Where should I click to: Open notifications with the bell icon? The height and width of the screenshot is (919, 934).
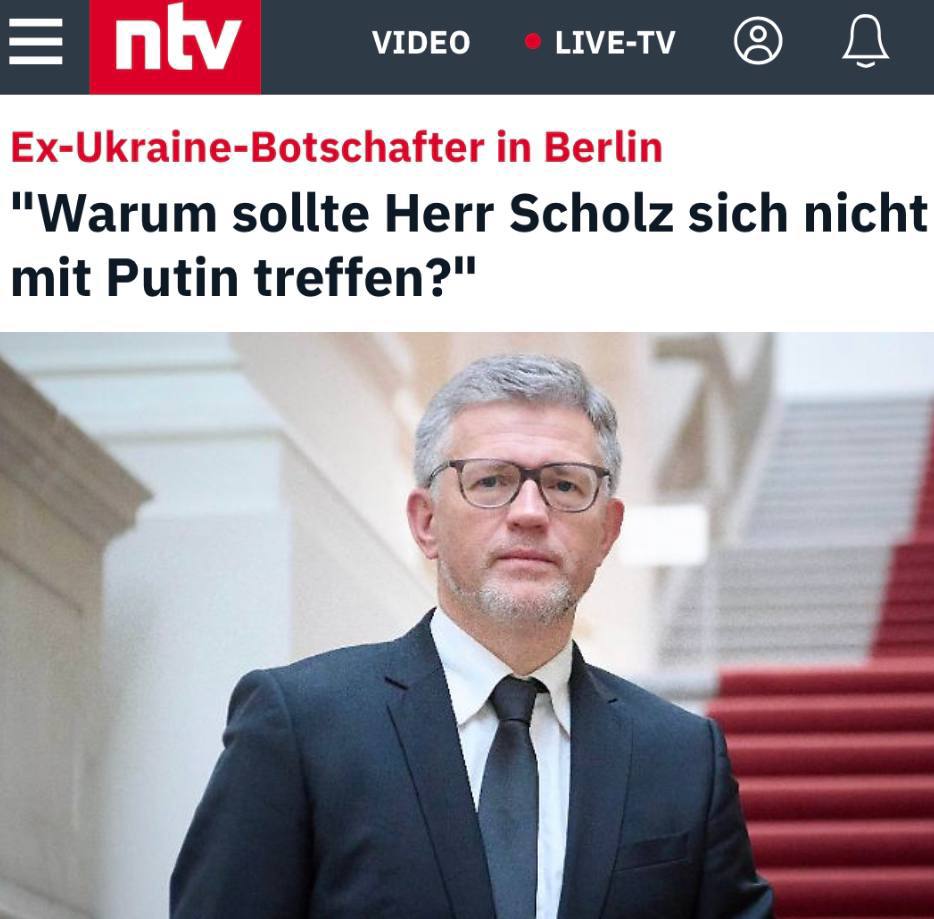(865, 41)
